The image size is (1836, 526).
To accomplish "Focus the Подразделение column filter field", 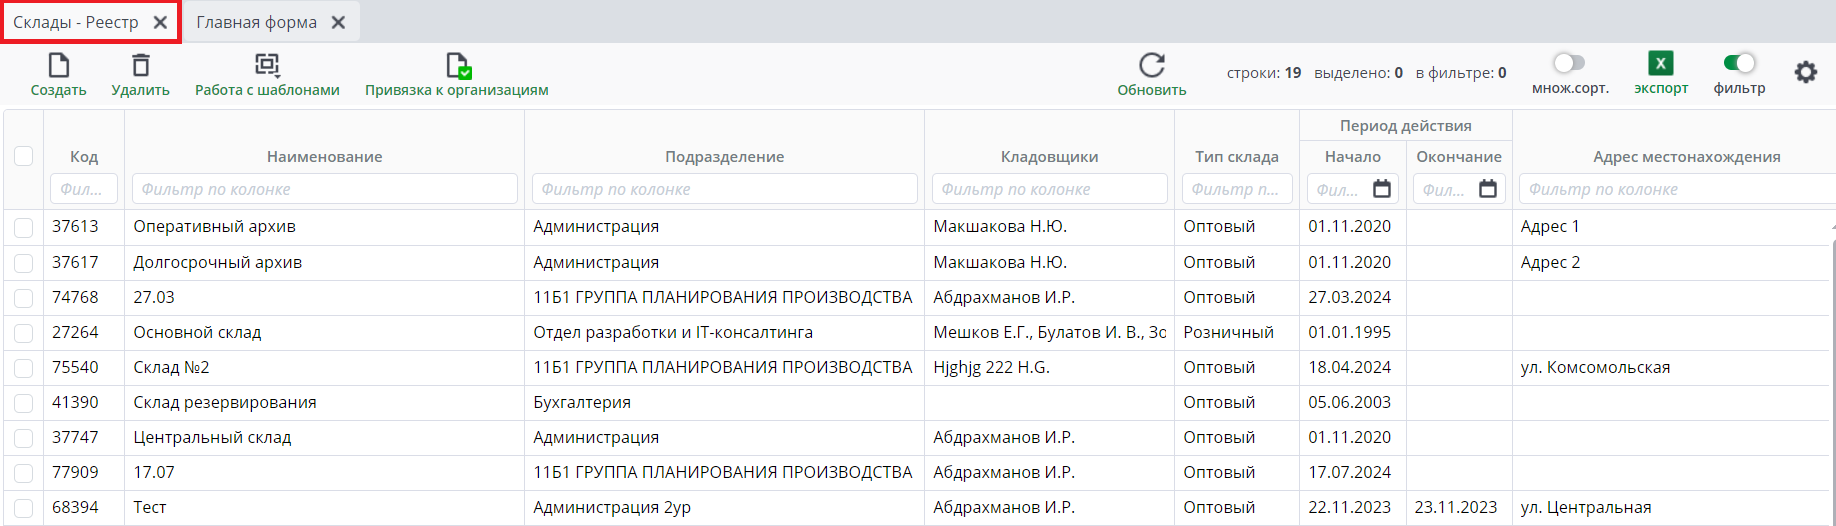I will [724, 189].
